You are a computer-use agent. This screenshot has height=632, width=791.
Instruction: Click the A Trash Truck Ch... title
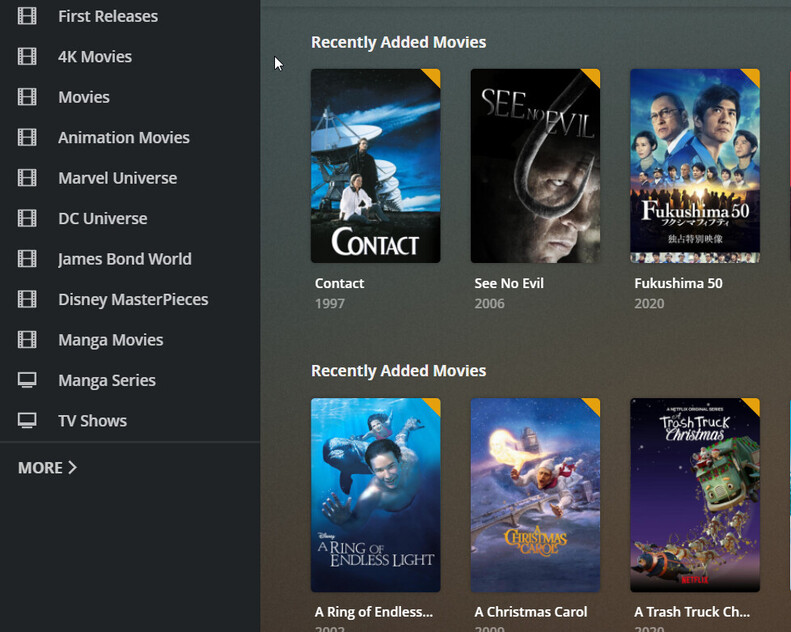pos(692,612)
